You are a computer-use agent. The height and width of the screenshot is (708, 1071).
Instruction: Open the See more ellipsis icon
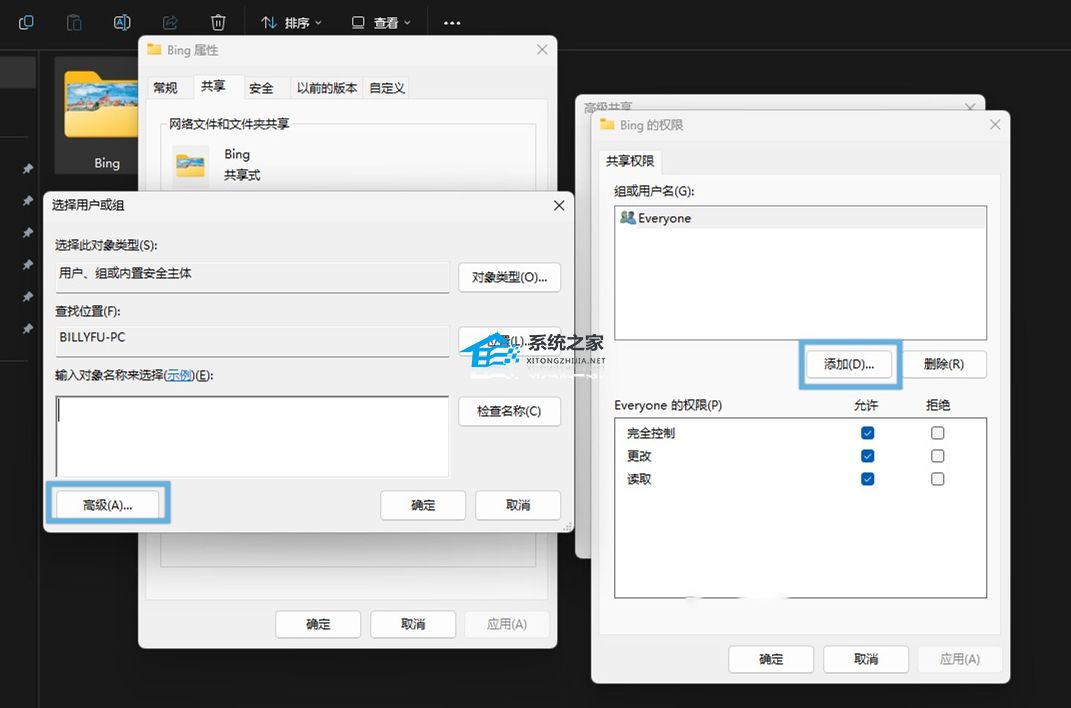tap(451, 22)
